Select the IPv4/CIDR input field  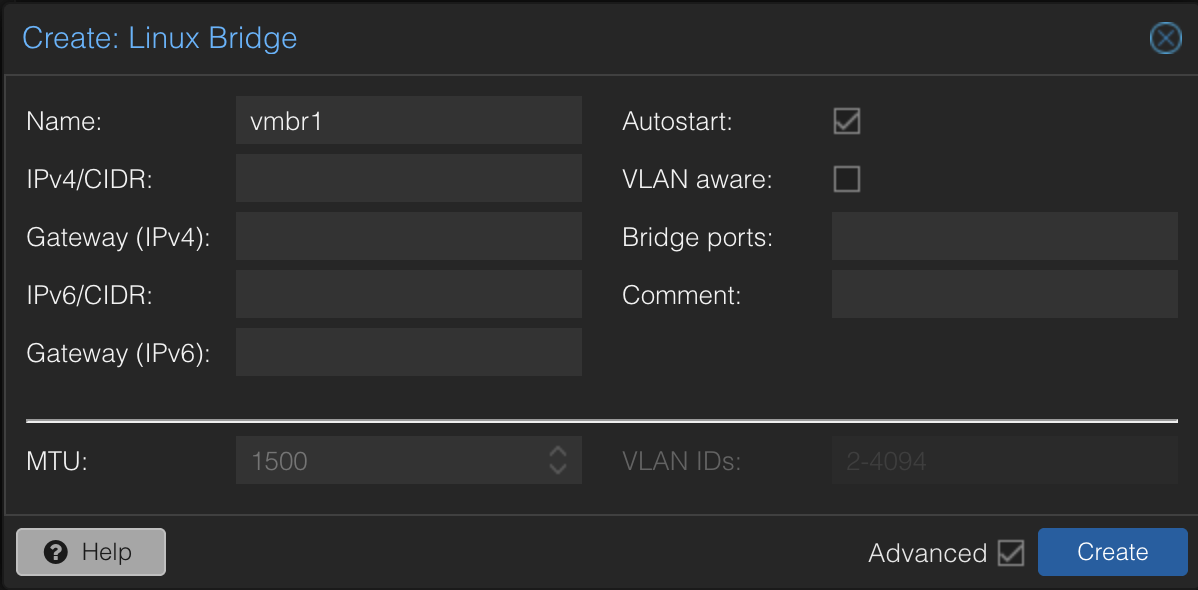[x=408, y=178]
